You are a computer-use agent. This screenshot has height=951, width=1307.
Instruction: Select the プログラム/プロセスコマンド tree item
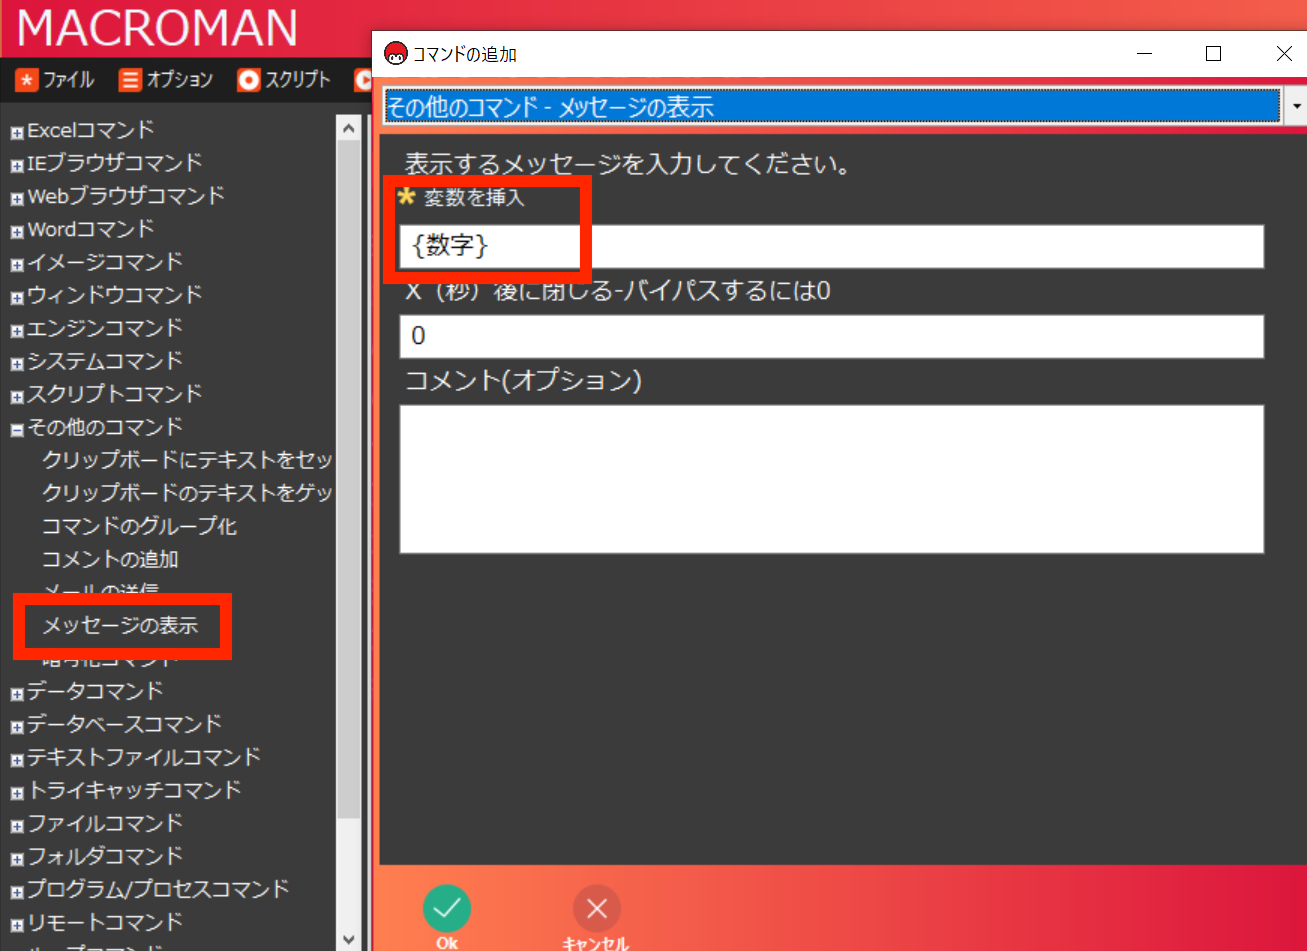(x=158, y=889)
